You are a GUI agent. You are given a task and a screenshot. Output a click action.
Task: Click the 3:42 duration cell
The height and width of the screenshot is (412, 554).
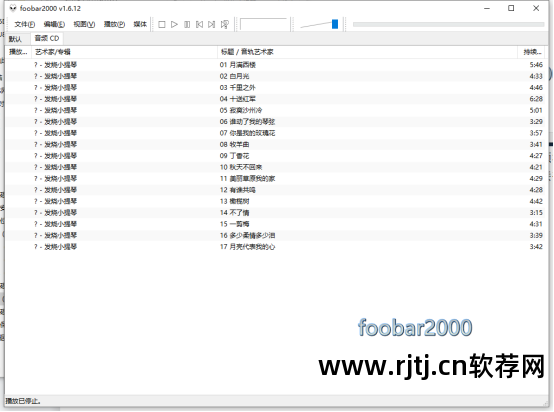point(536,247)
